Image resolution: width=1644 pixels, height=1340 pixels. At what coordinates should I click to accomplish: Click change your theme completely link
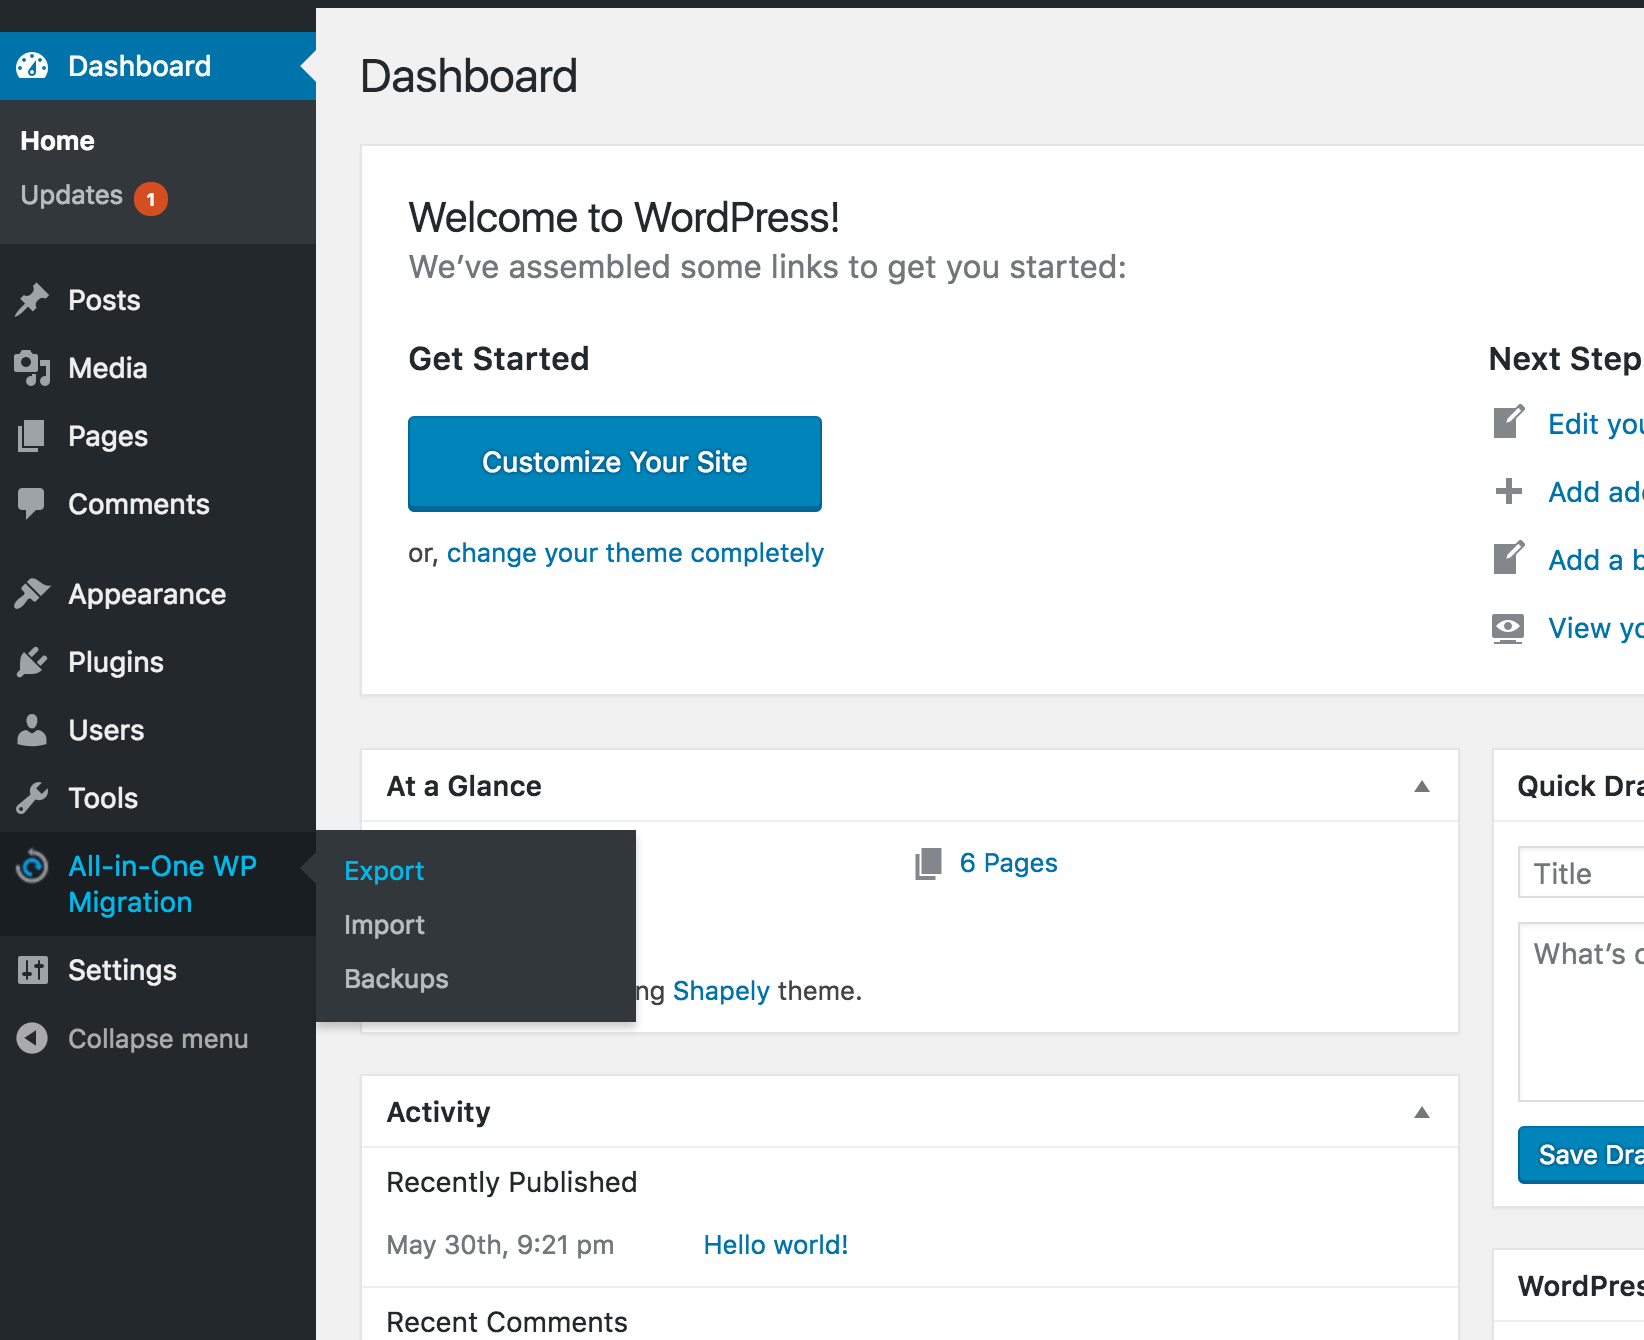[635, 553]
